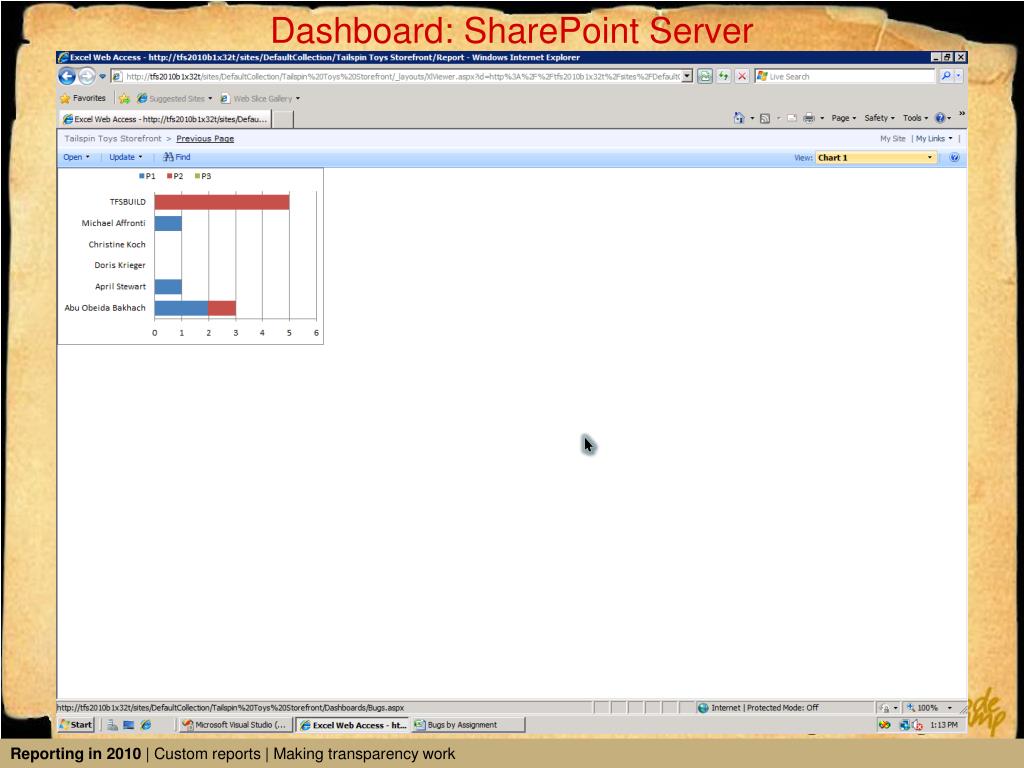Switch to Excel Web Access taskbar button

click(x=353, y=725)
